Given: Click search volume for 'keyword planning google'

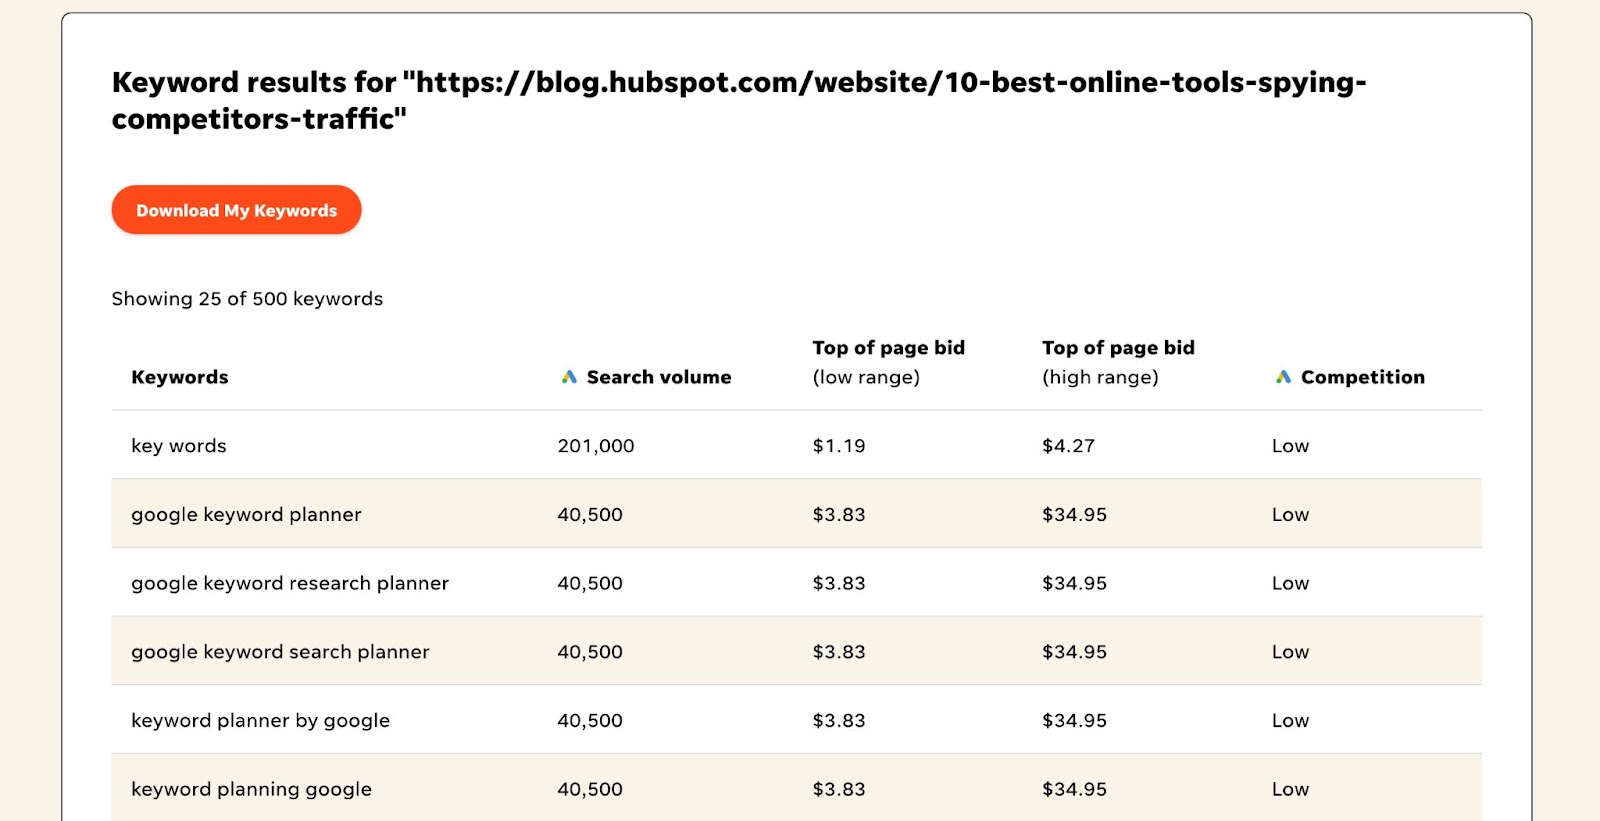Looking at the screenshot, I should (x=590, y=789).
